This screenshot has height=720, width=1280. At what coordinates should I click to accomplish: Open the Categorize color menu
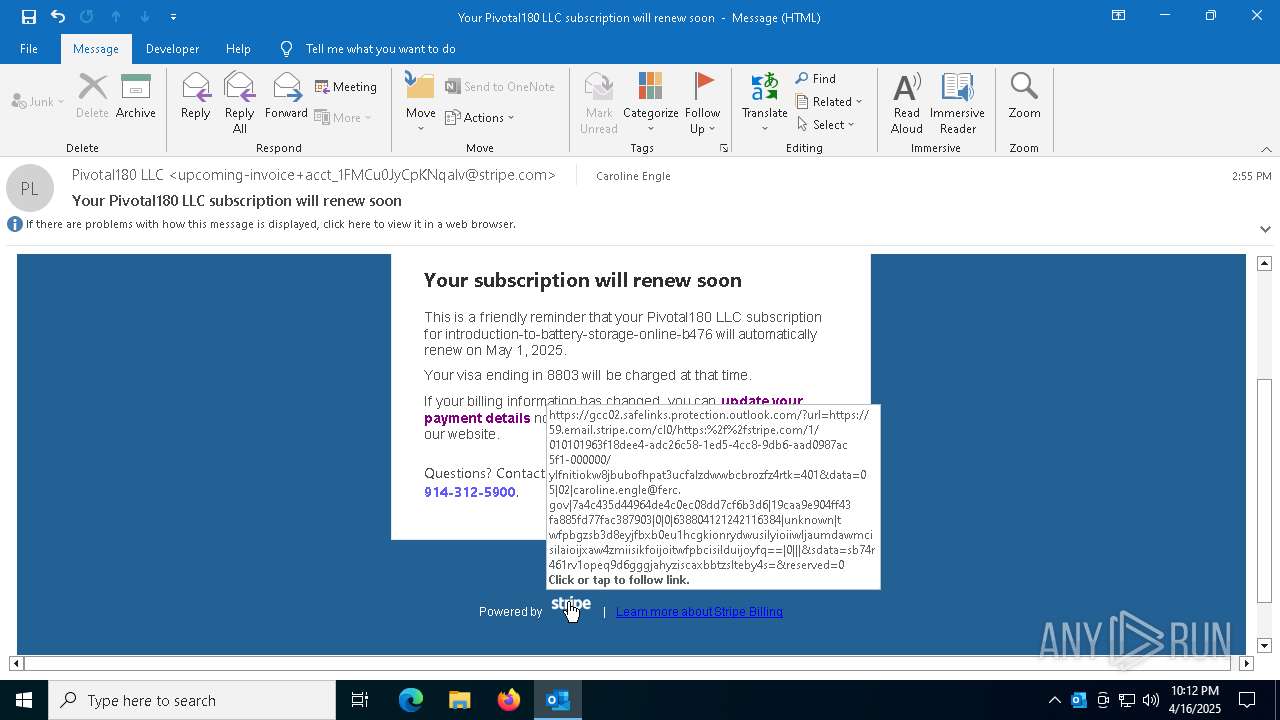651,103
